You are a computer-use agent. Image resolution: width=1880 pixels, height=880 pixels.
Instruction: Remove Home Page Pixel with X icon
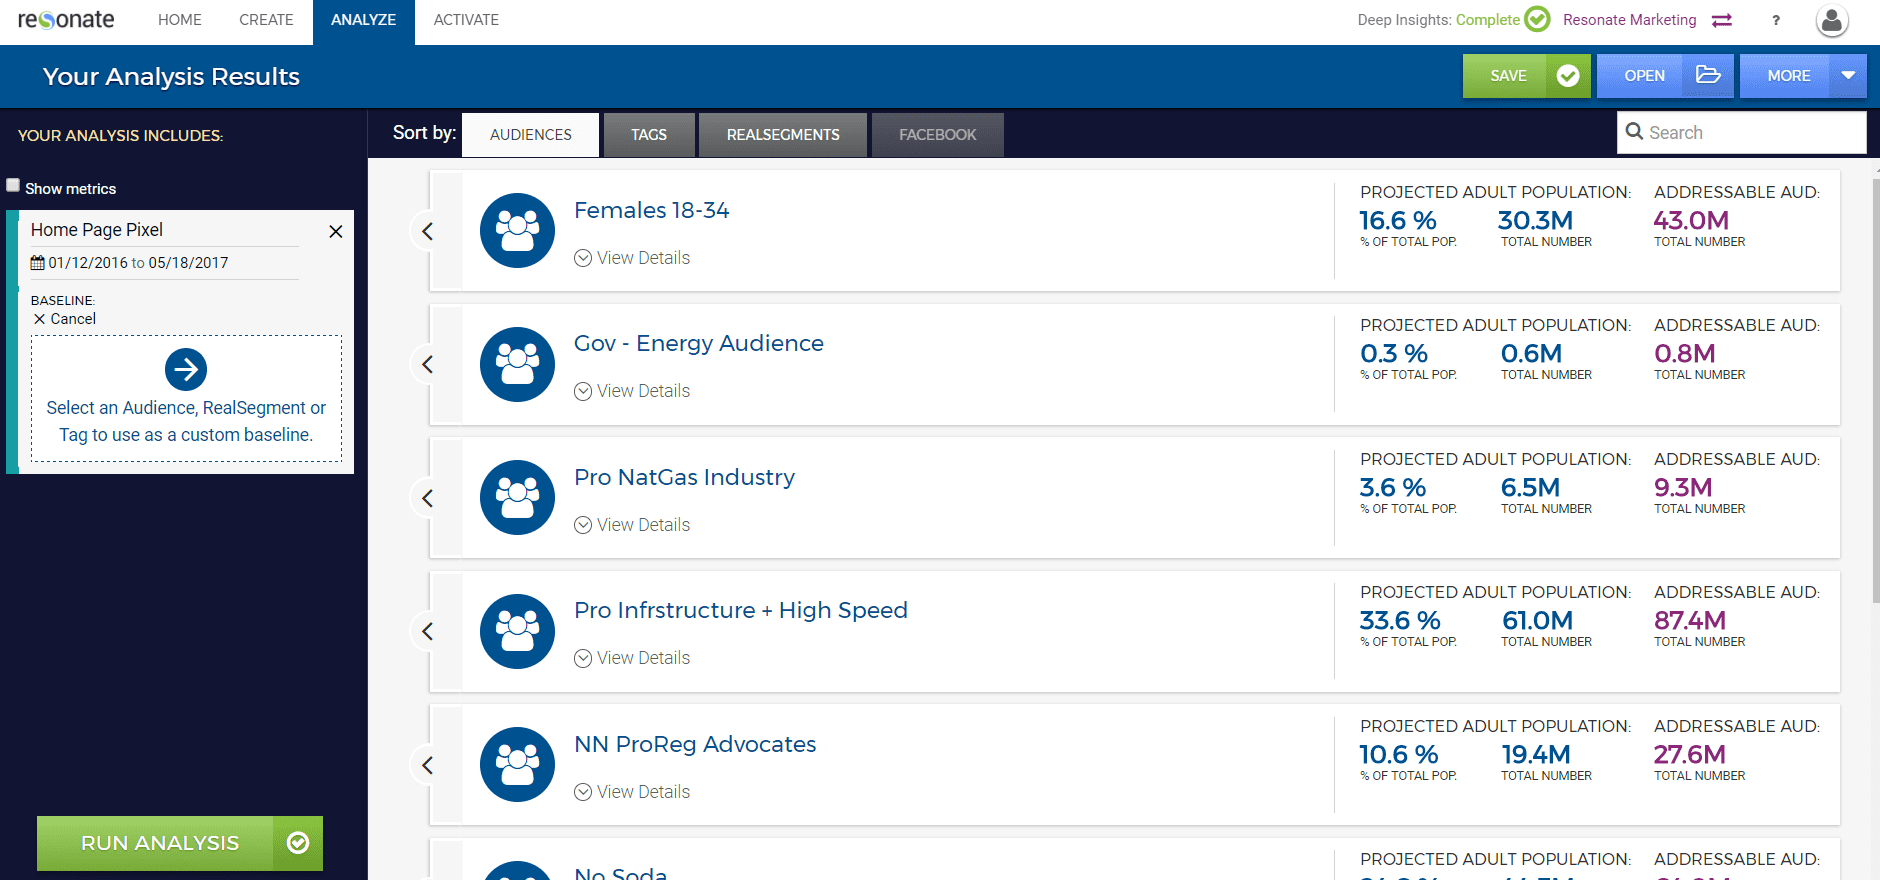click(336, 231)
